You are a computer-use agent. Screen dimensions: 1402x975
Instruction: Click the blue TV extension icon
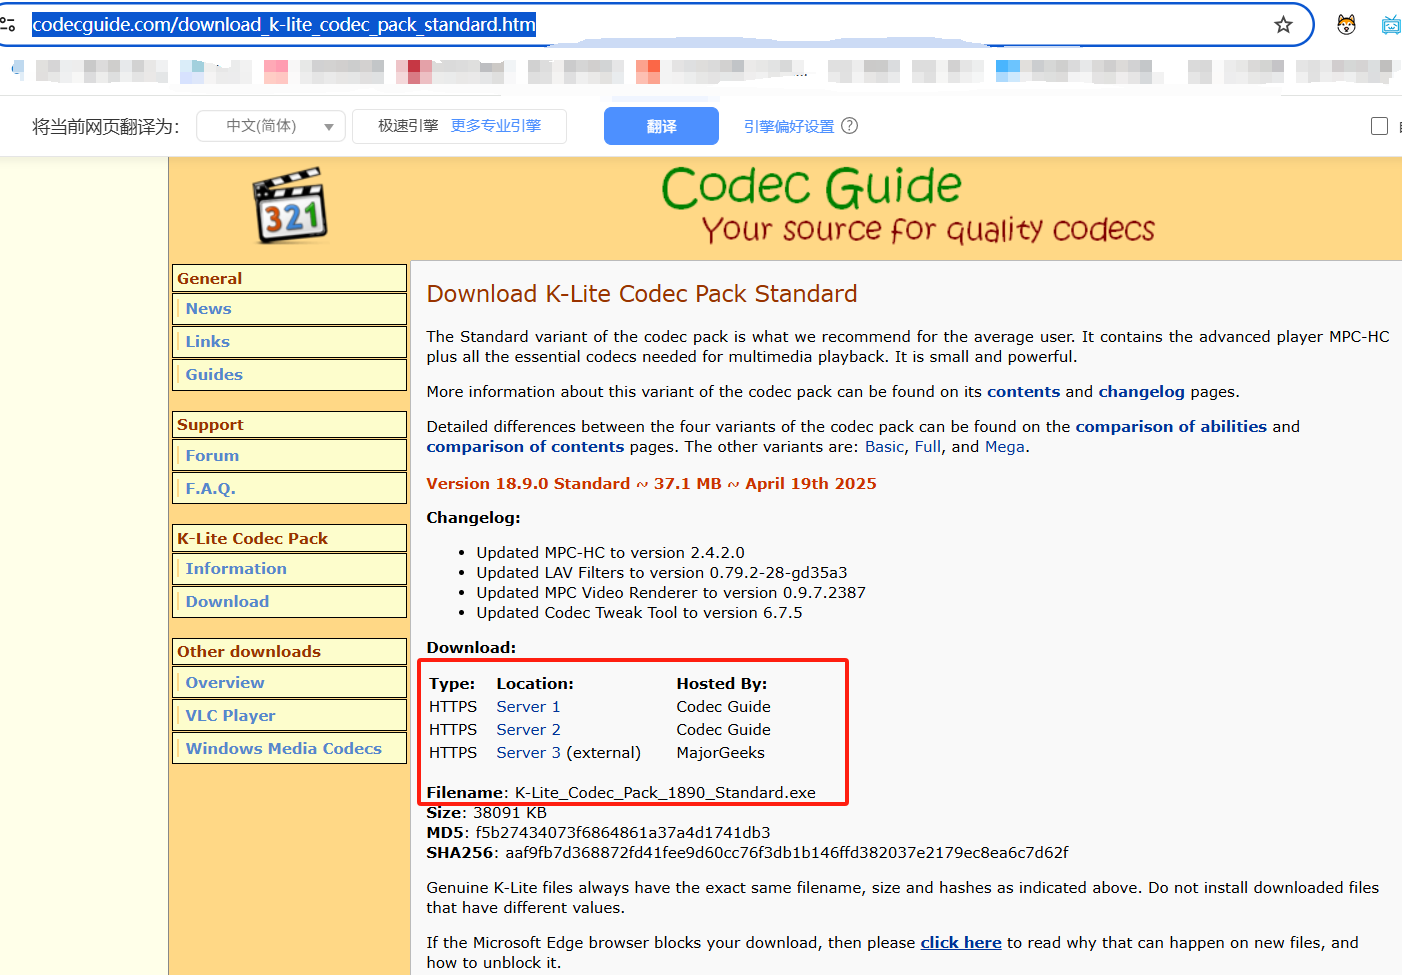1391,25
